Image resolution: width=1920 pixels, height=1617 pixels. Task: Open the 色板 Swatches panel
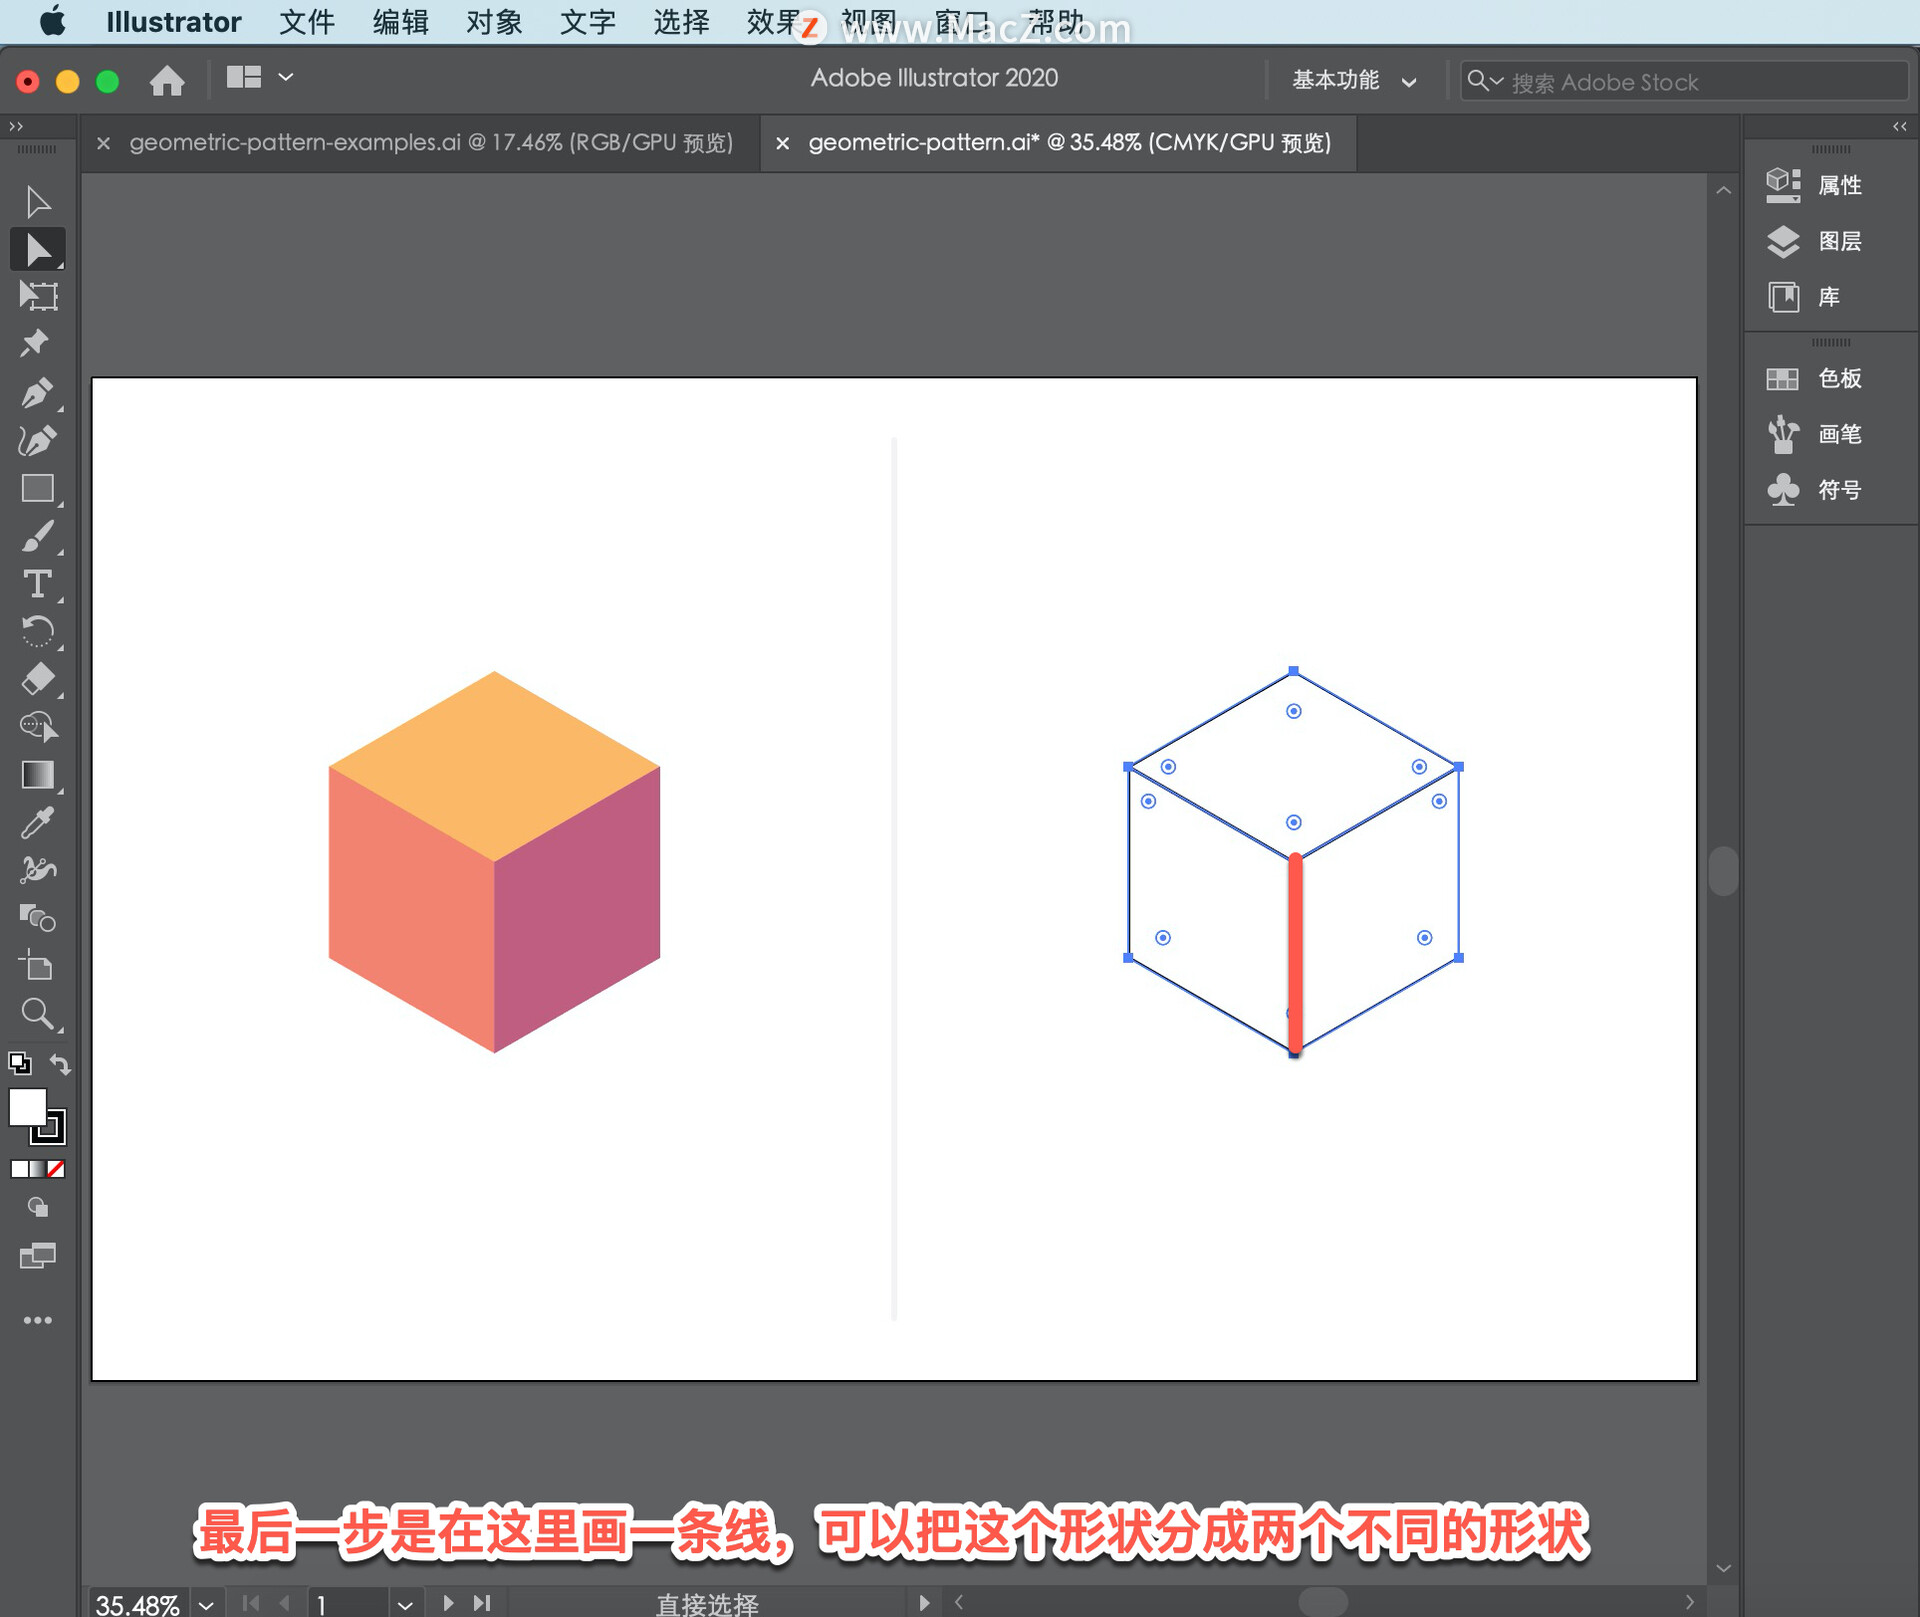click(x=1815, y=378)
